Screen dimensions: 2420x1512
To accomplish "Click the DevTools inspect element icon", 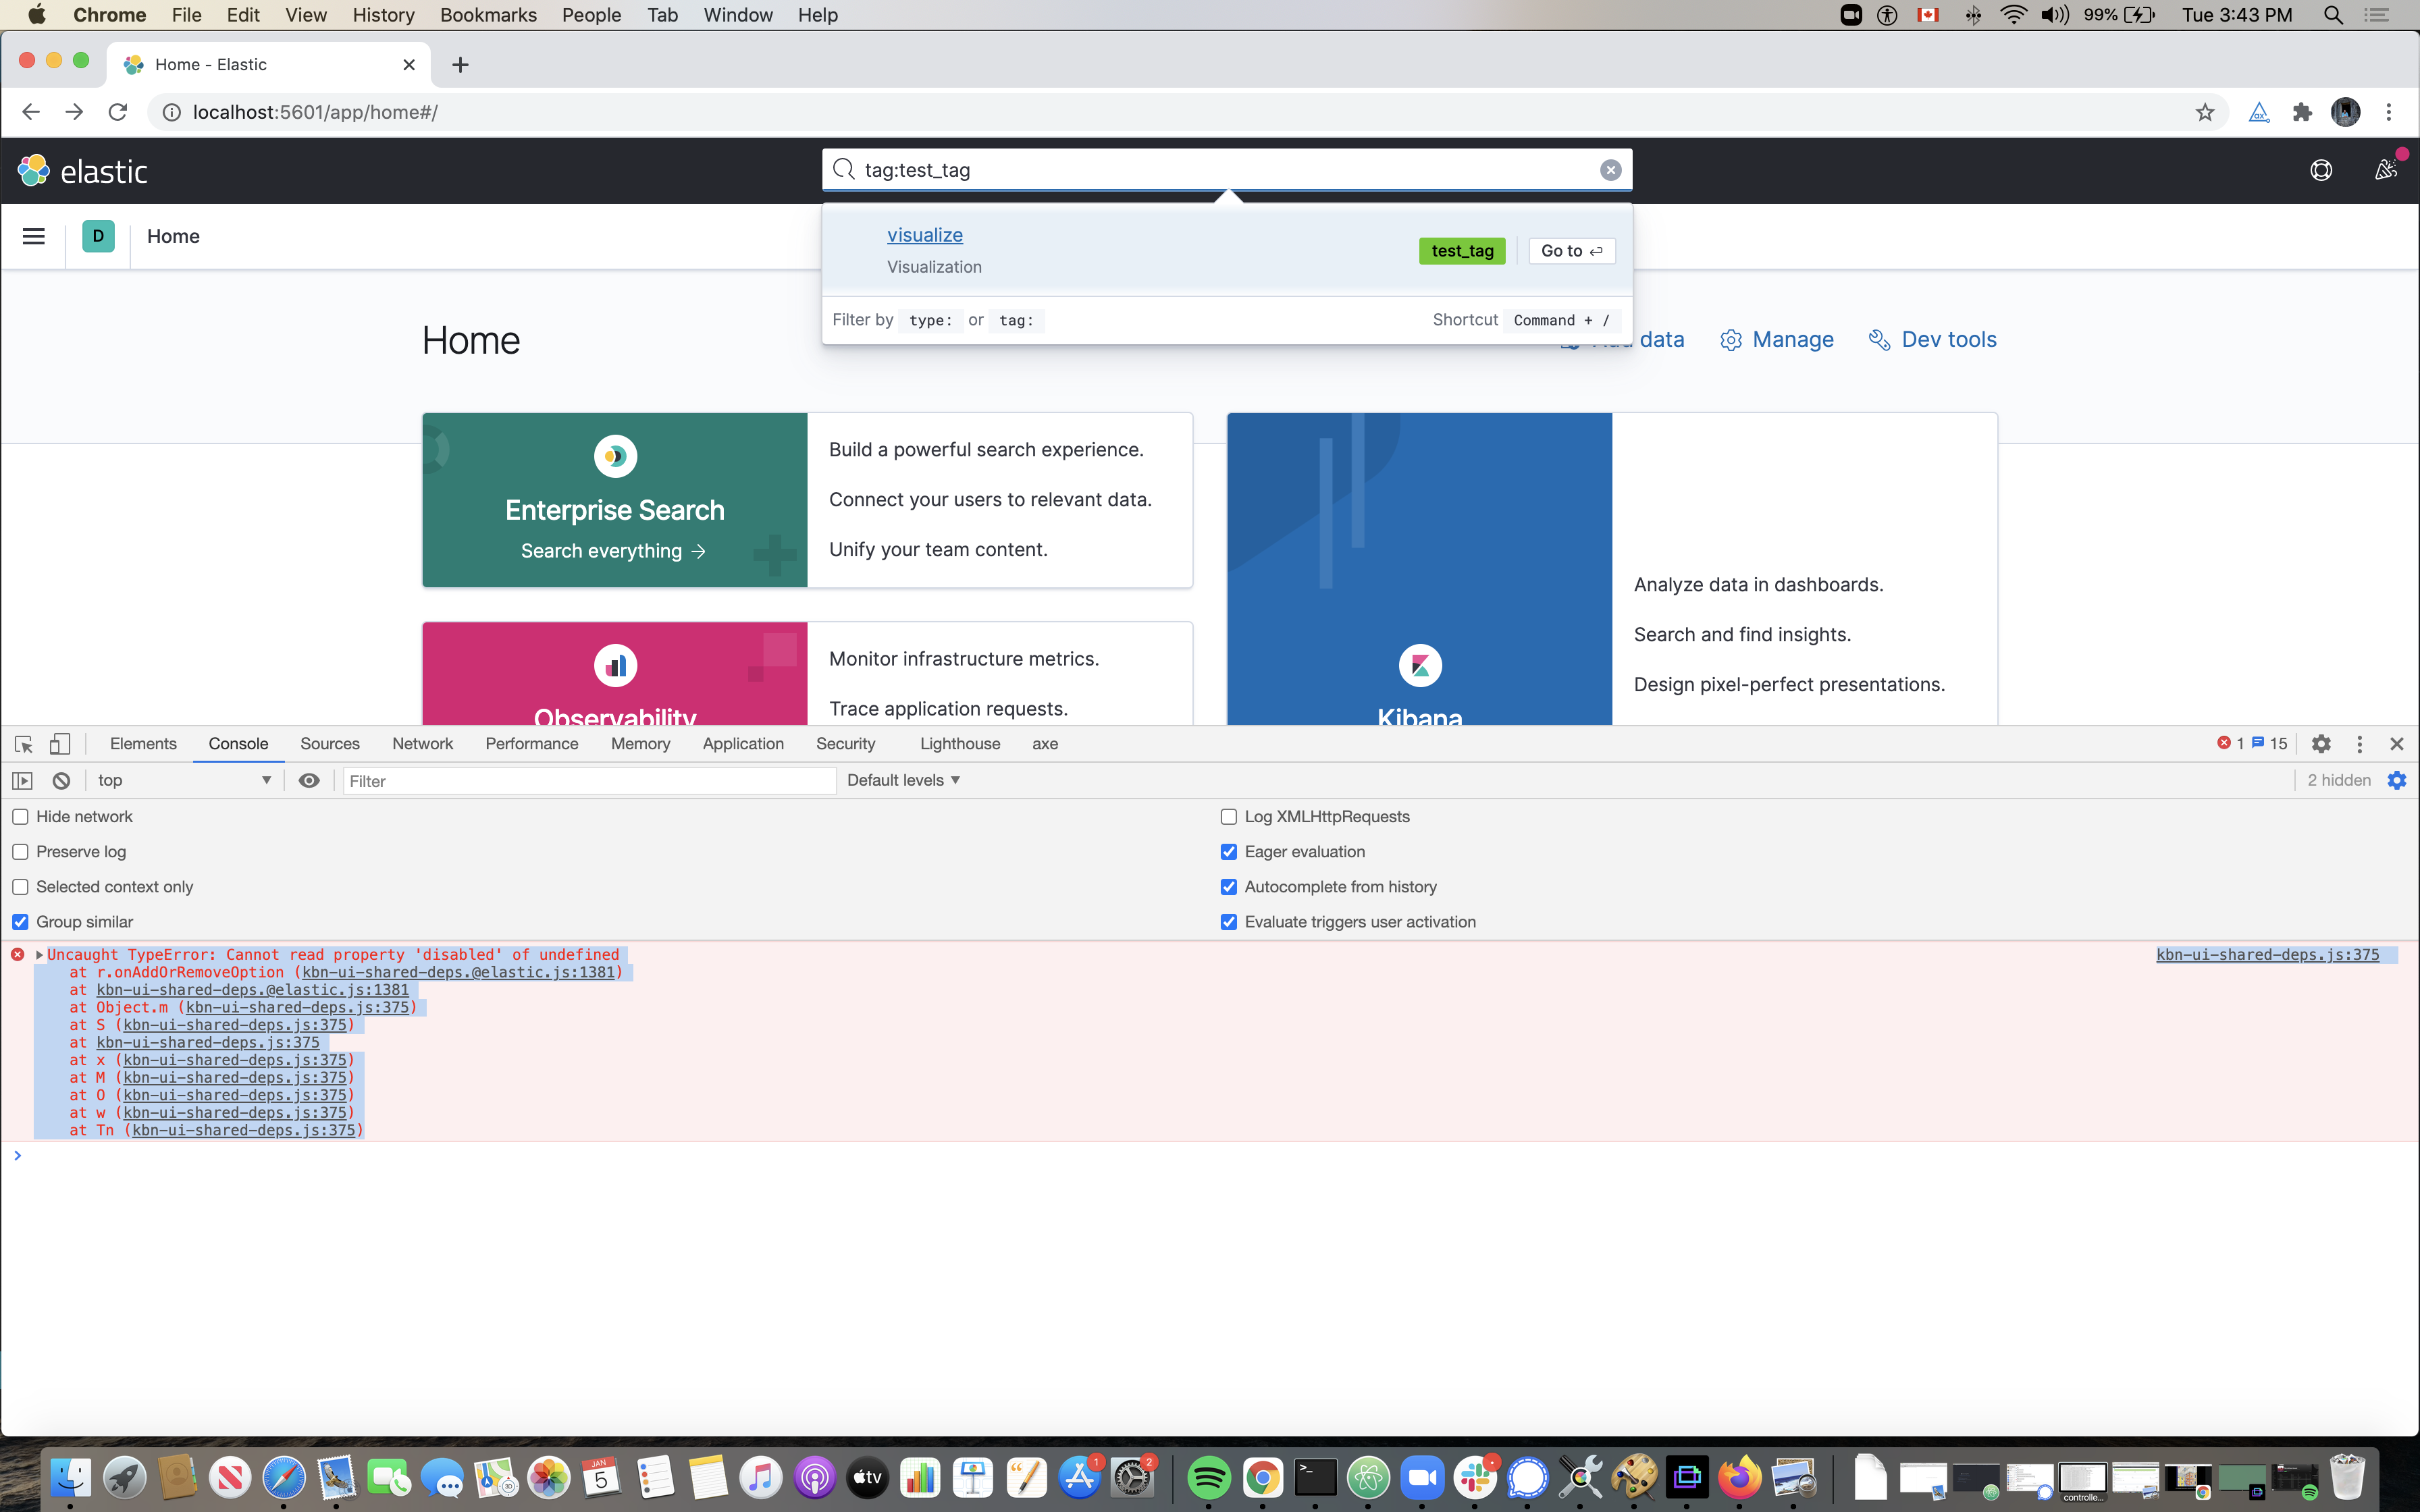I will pyautogui.click(x=24, y=744).
